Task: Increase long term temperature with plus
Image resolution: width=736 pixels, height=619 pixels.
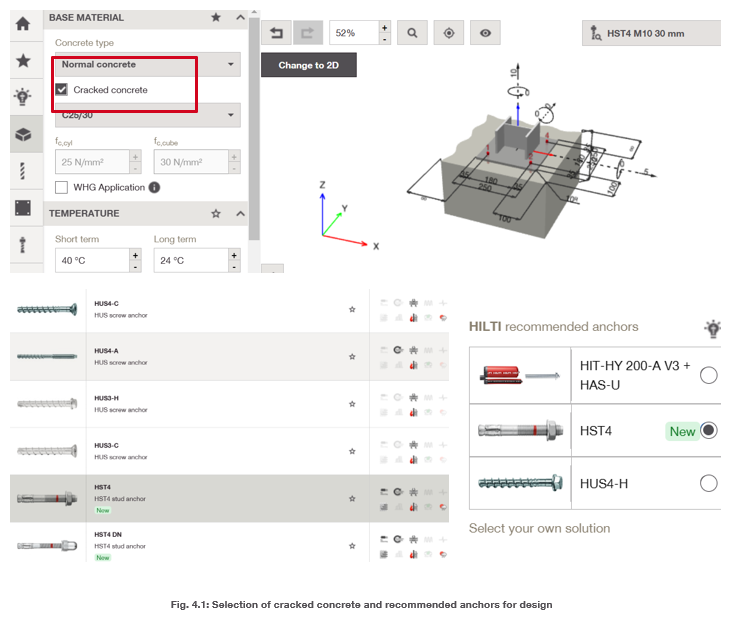Action: tap(234, 255)
